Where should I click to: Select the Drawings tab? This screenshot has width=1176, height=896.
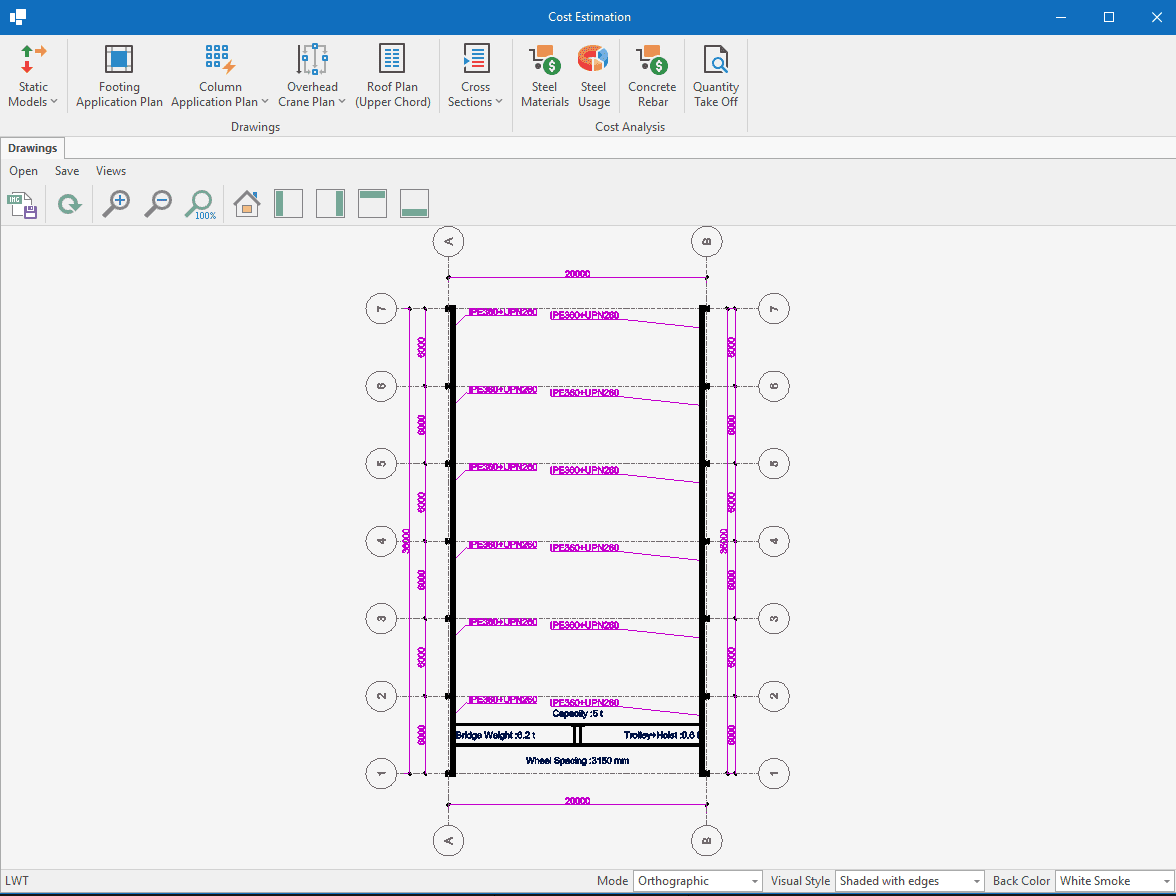click(33, 148)
